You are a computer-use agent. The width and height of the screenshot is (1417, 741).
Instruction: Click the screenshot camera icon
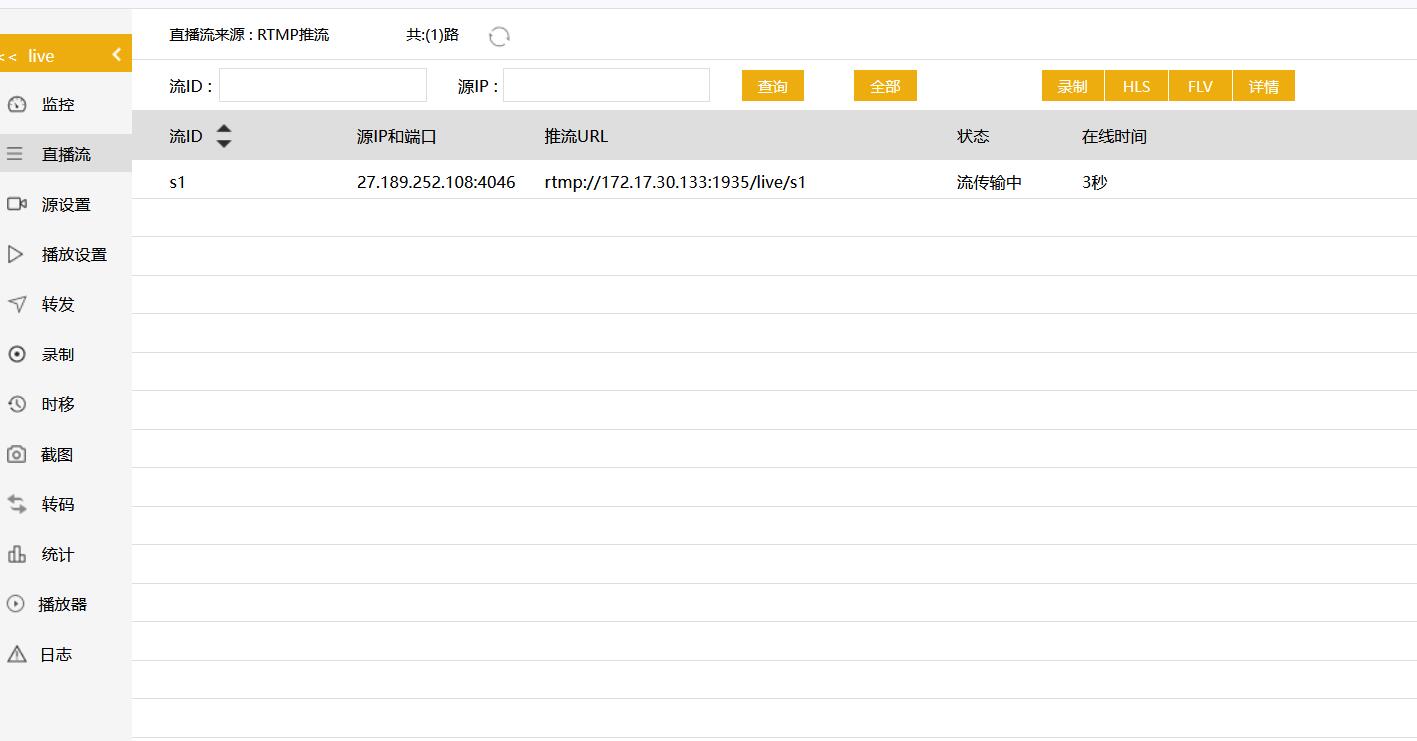click(x=16, y=454)
